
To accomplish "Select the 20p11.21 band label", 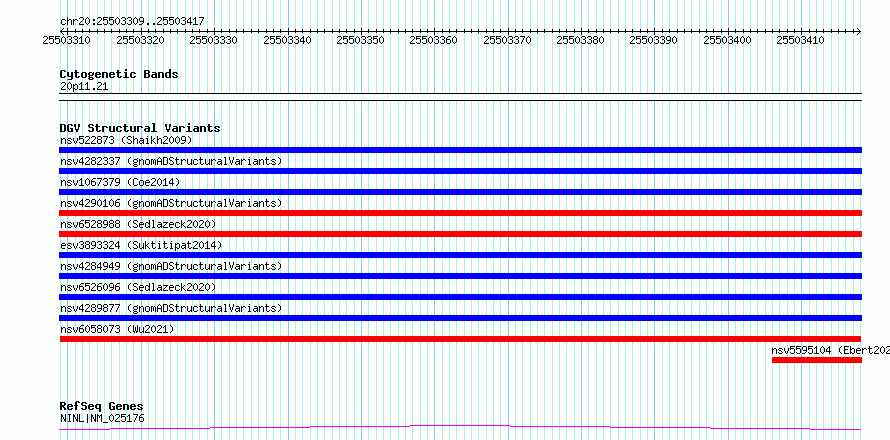I will pos(84,87).
